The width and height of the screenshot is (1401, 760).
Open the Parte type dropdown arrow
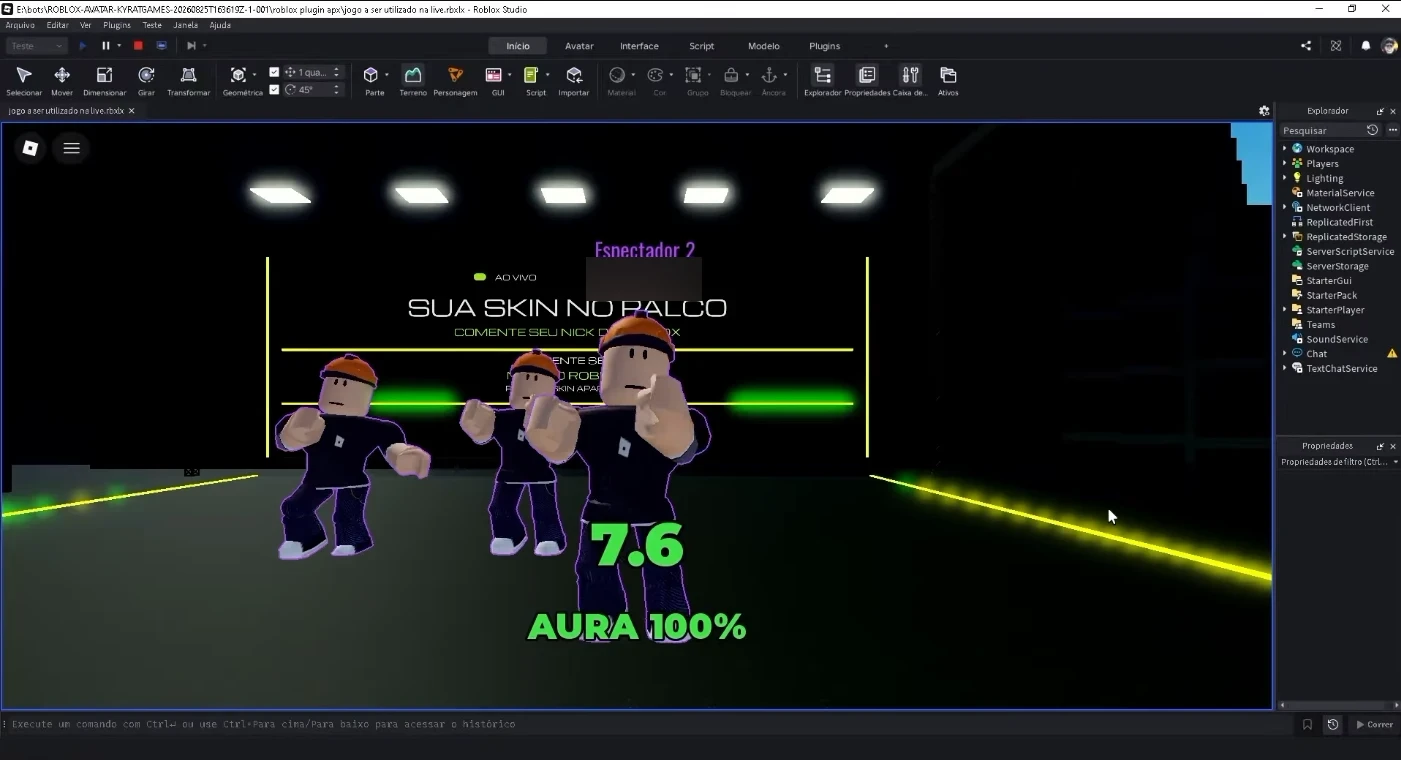pyautogui.click(x=386, y=75)
